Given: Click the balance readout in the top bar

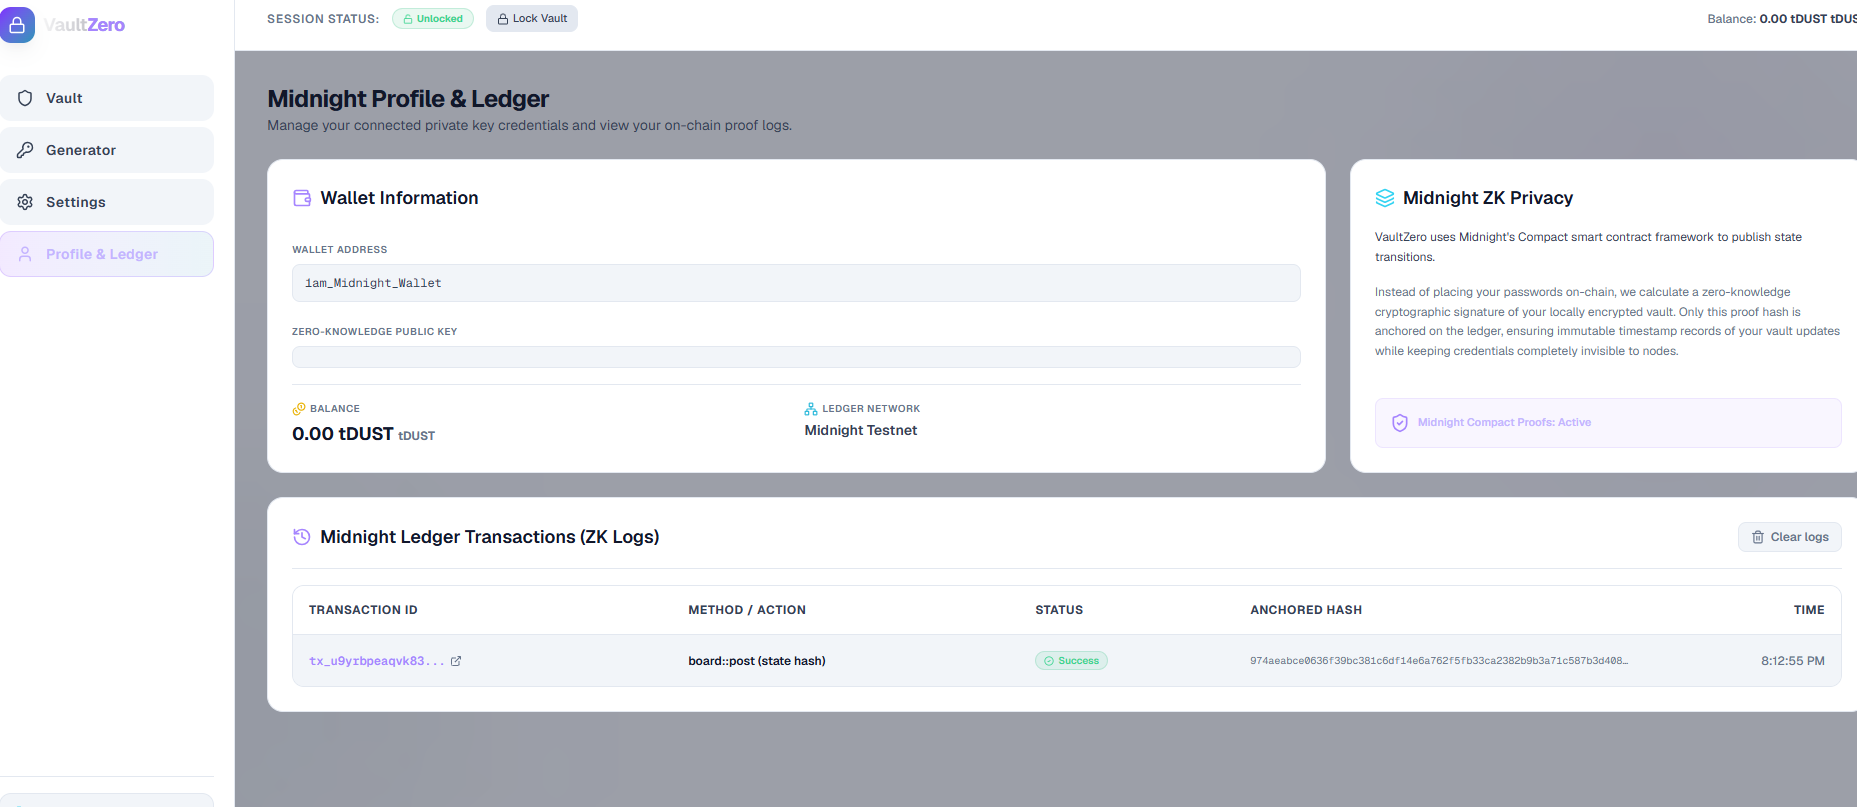Looking at the screenshot, I should [x=1782, y=19].
